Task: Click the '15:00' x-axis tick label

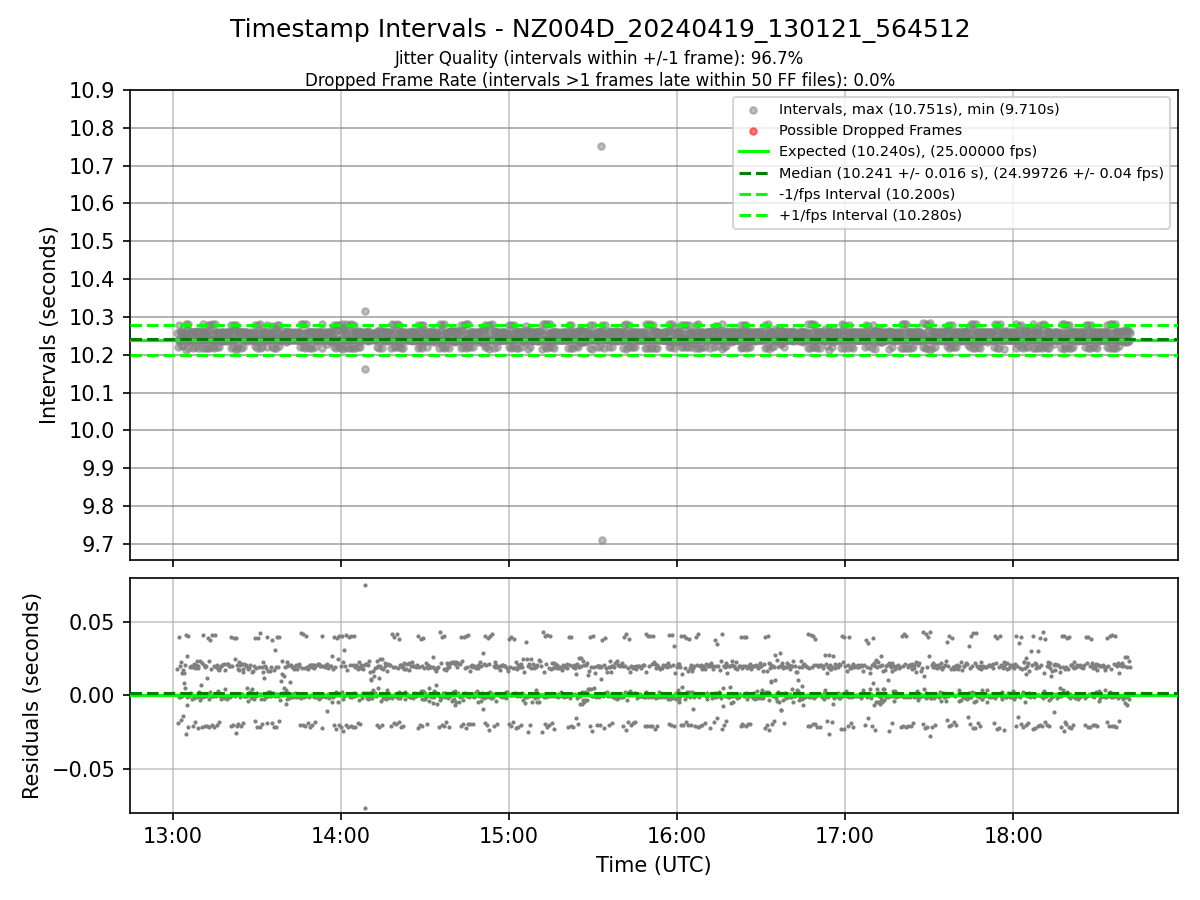Action: point(509,835)
